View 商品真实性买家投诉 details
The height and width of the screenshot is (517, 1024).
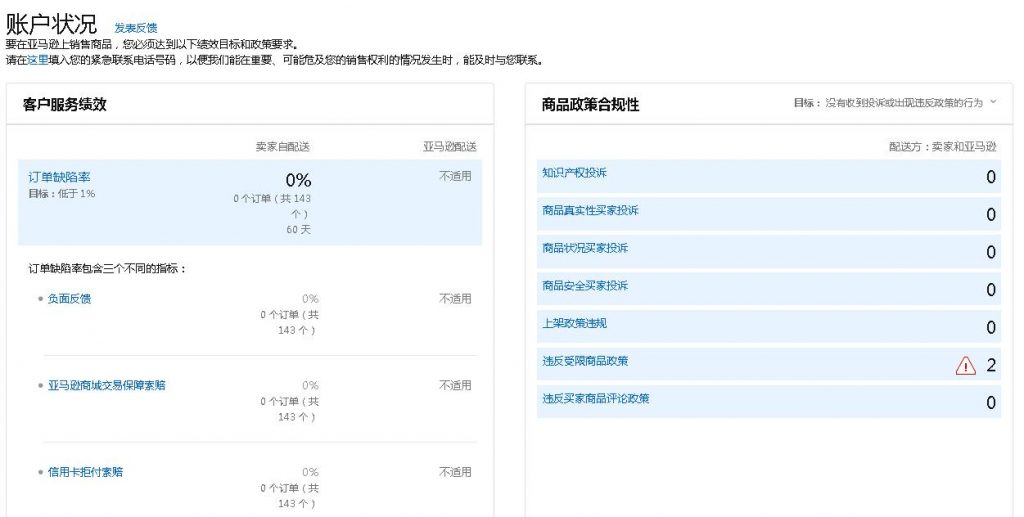(x=590, y=210)
